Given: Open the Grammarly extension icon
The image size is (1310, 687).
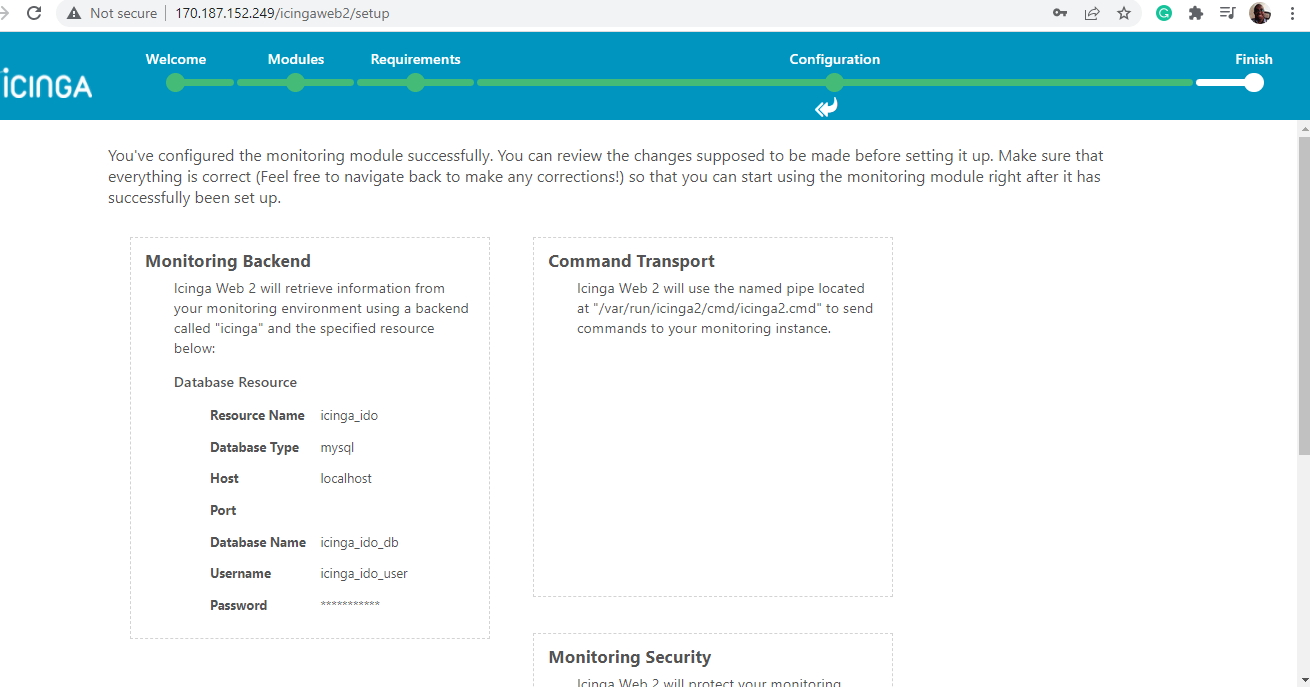Looking at the screenshot, I should [x=1164, y=13].
